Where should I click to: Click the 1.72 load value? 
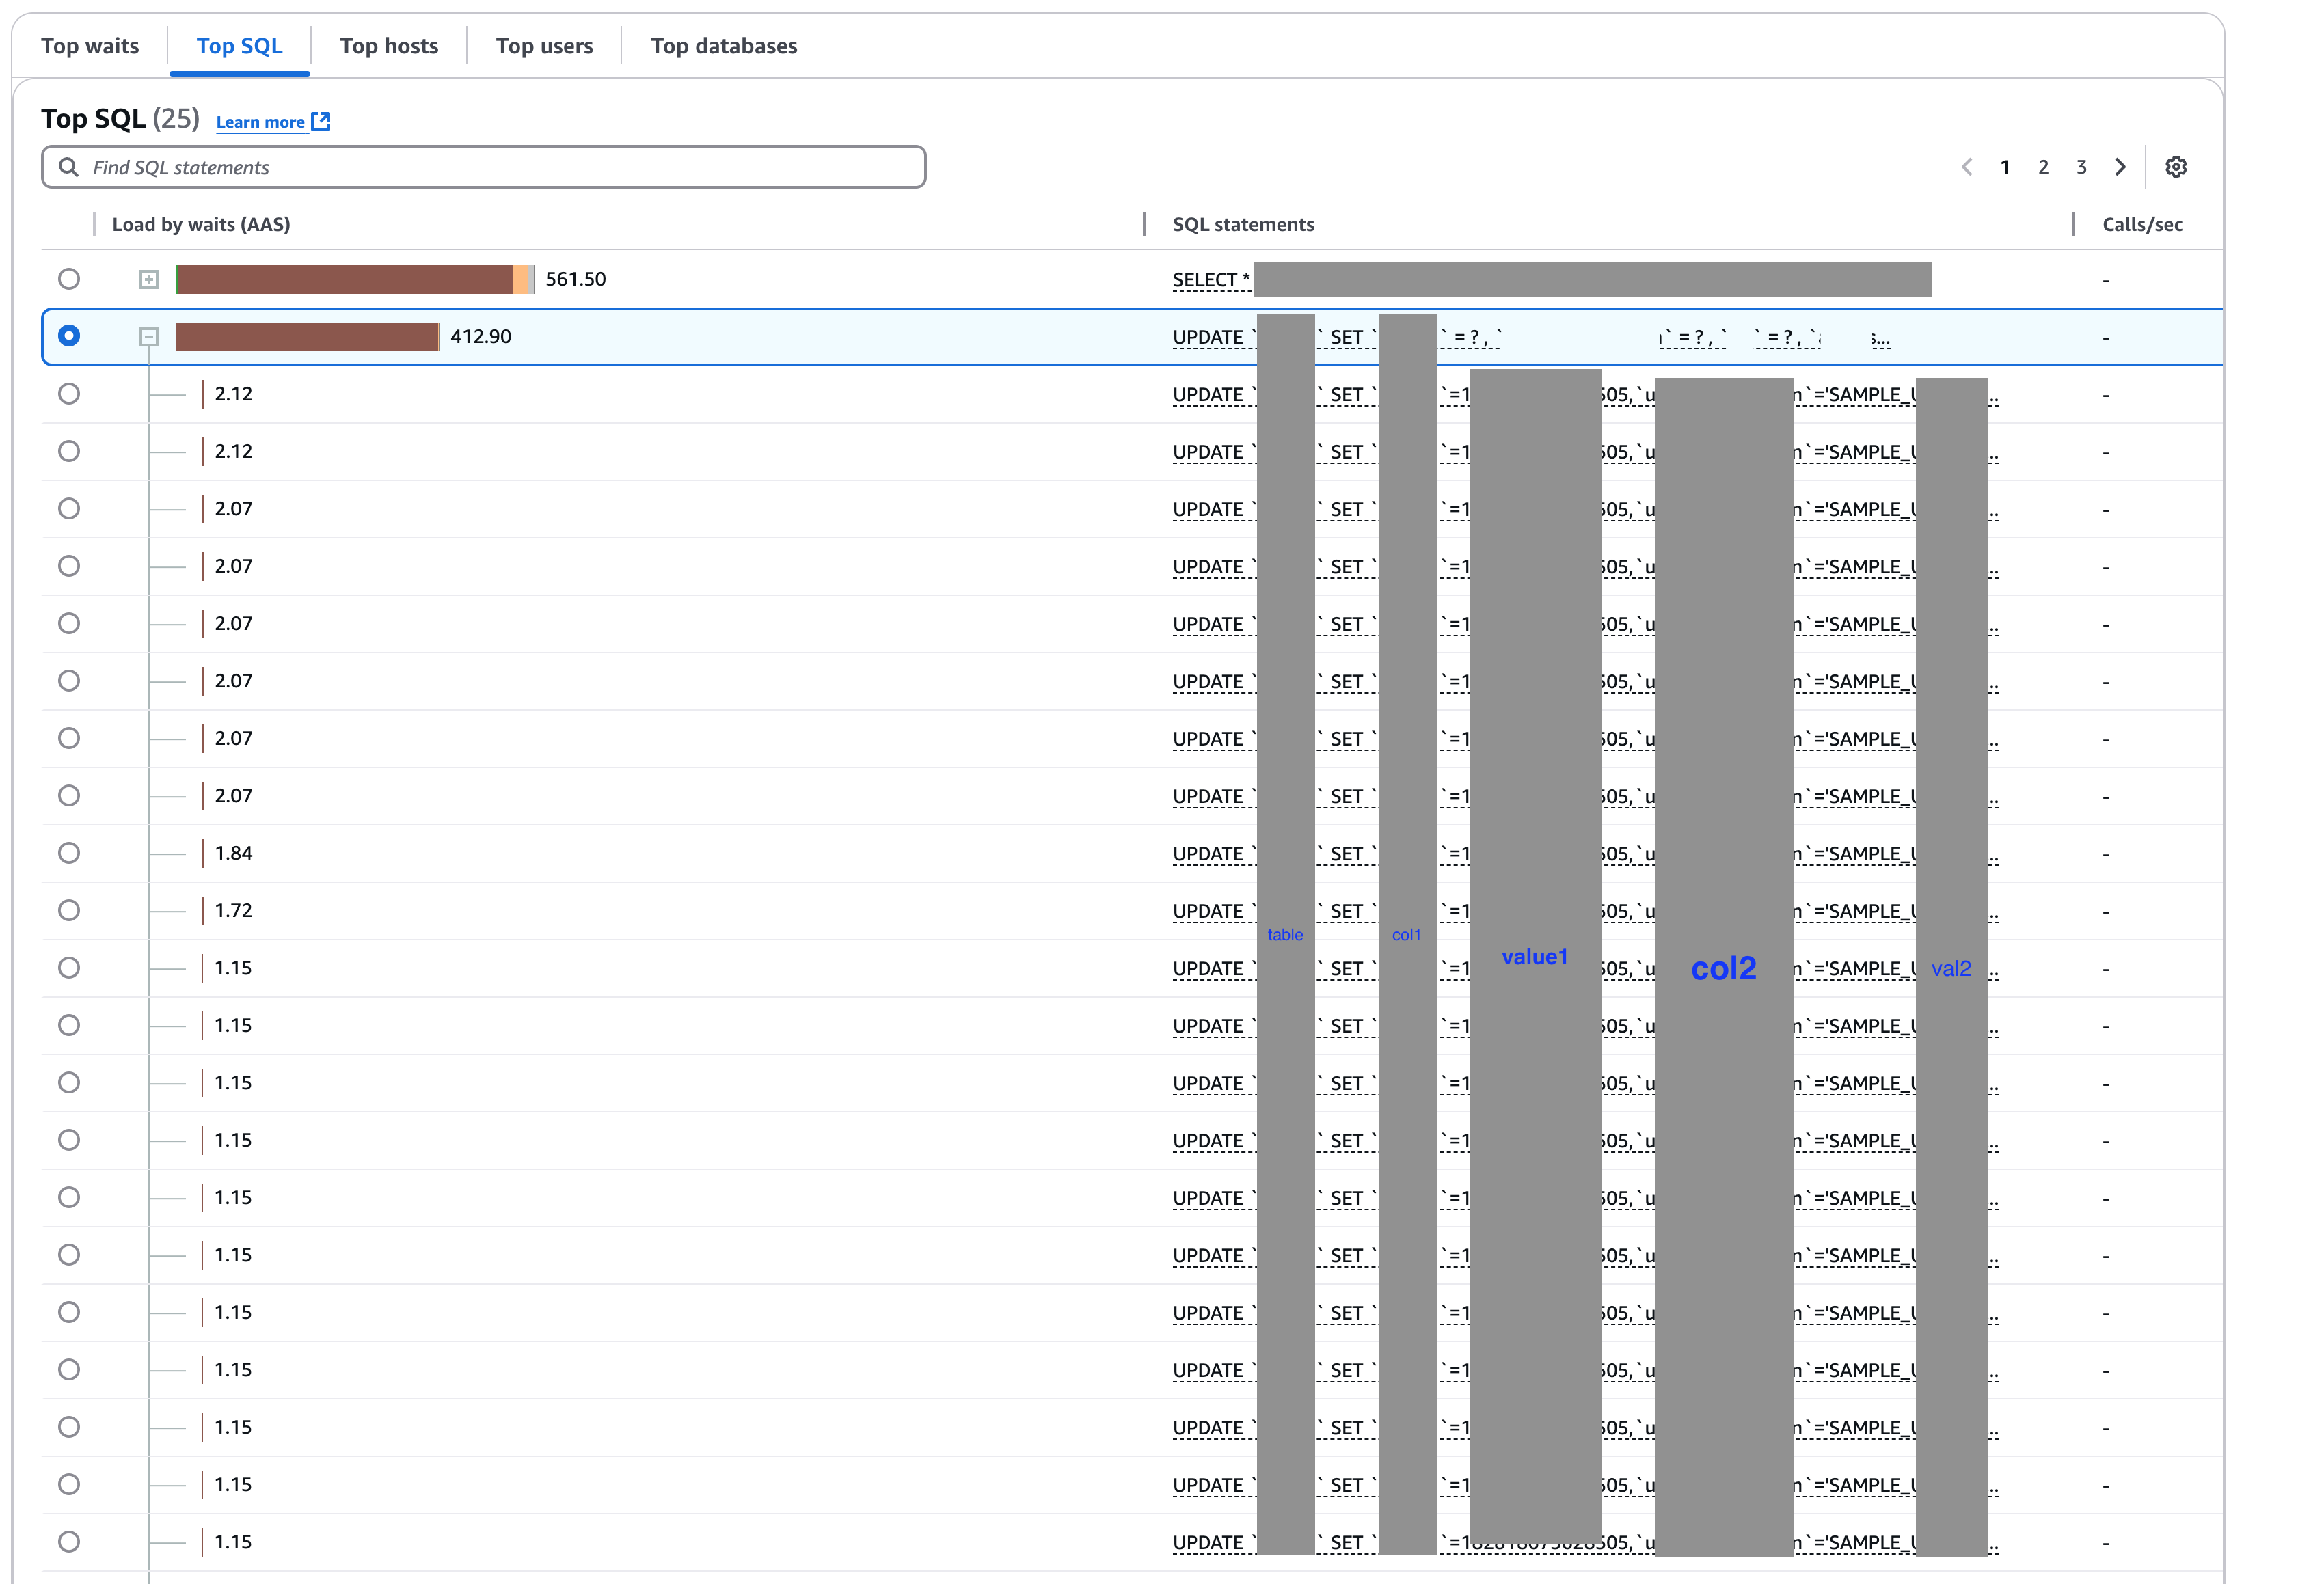[233, 910]
